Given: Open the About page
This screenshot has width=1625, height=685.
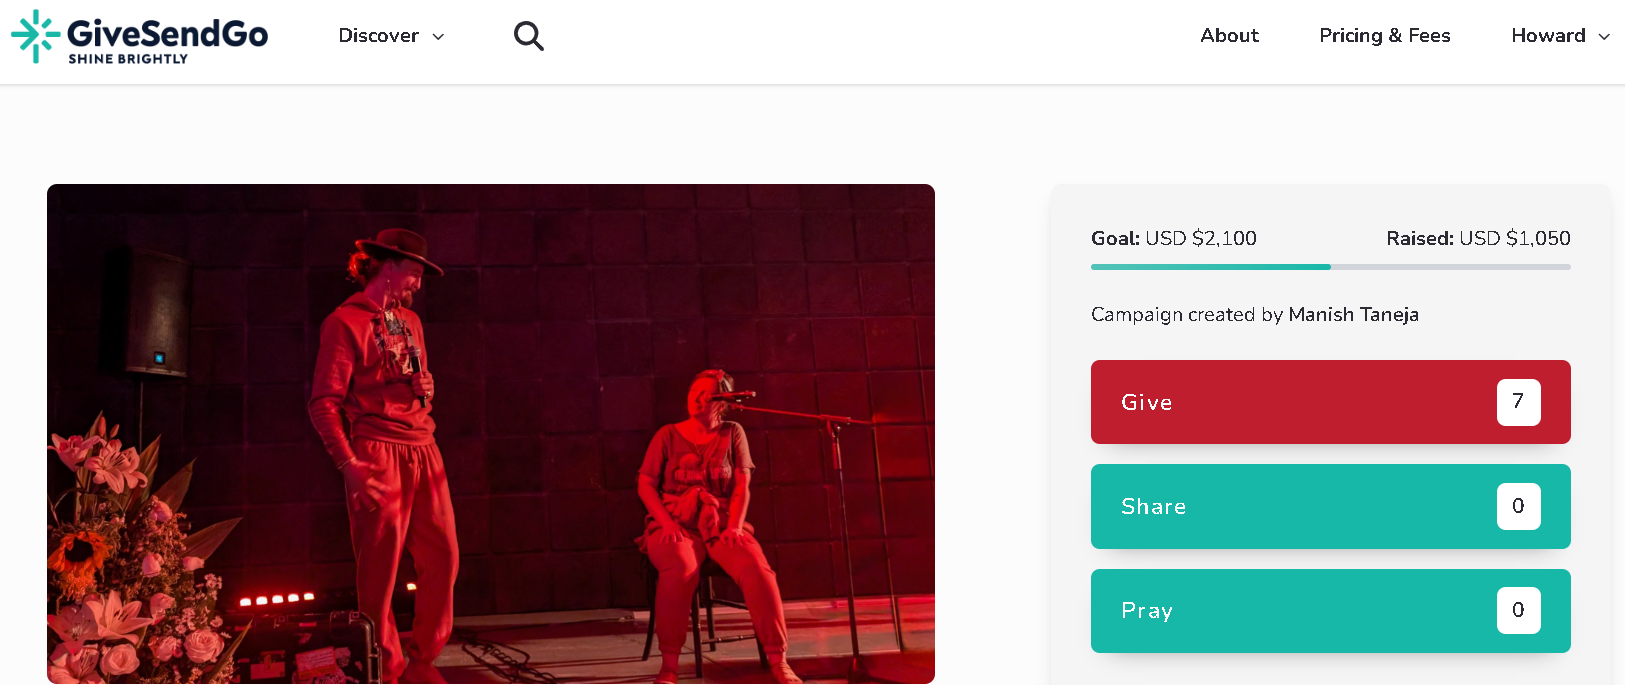Looking at the screenshot, I should [x=1229, y=36].
